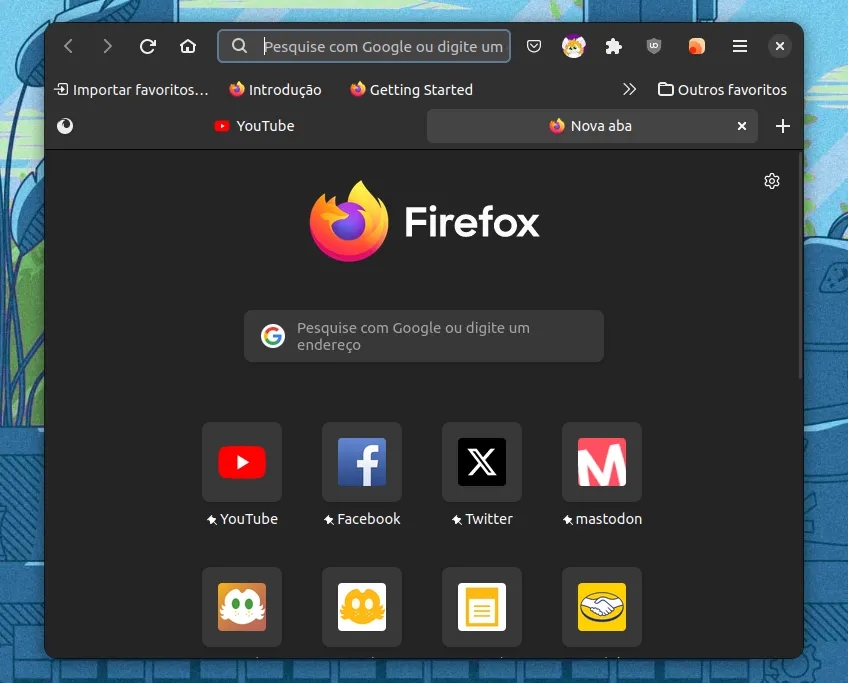Open the Introdução bookmark
The width and height of the screenshot is (848, 683).
click(x=275, y=90)
